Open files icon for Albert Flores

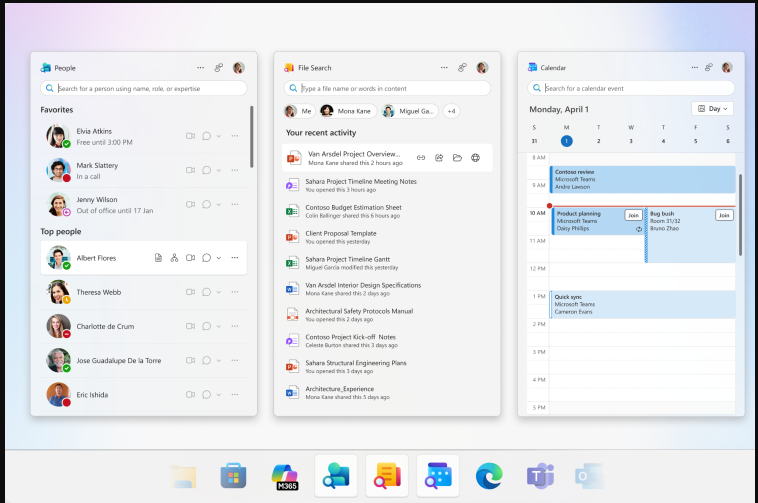[x=158, y=258]
